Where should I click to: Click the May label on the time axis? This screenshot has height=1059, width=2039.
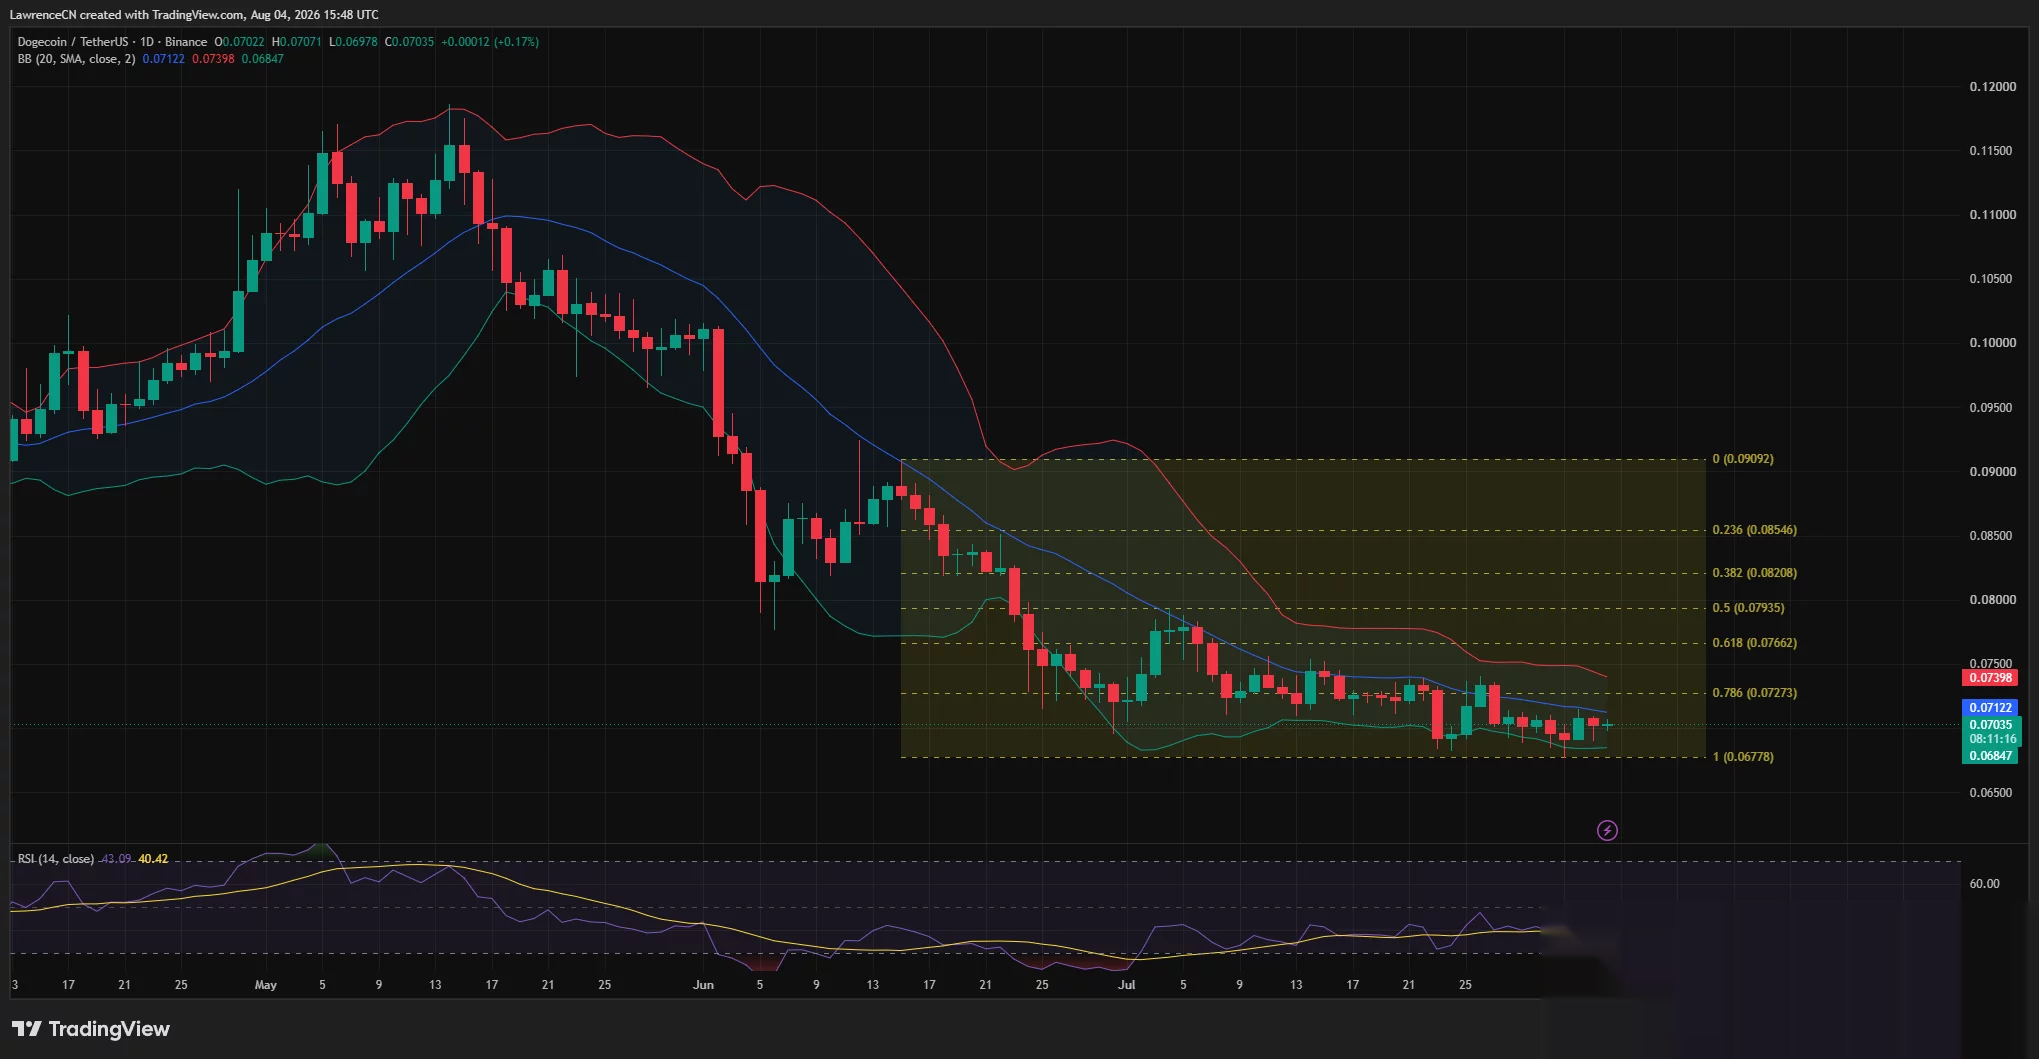[x=266, y=985]
